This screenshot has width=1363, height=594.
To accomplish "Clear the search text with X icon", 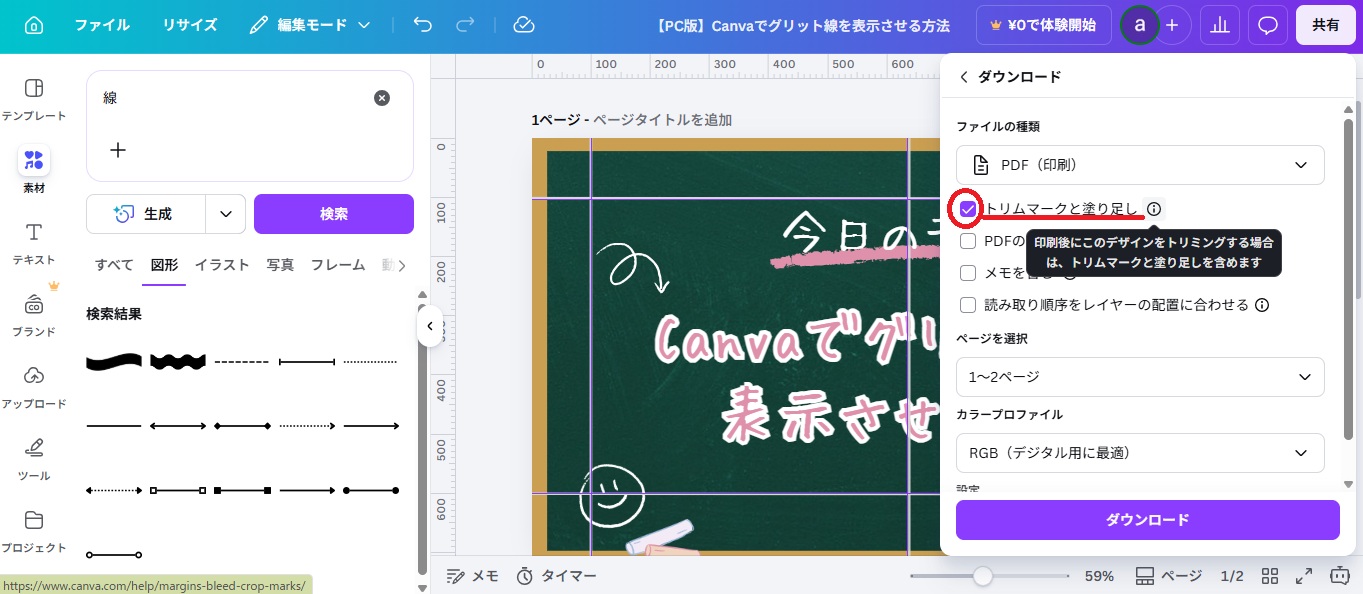I will [382, 98].
